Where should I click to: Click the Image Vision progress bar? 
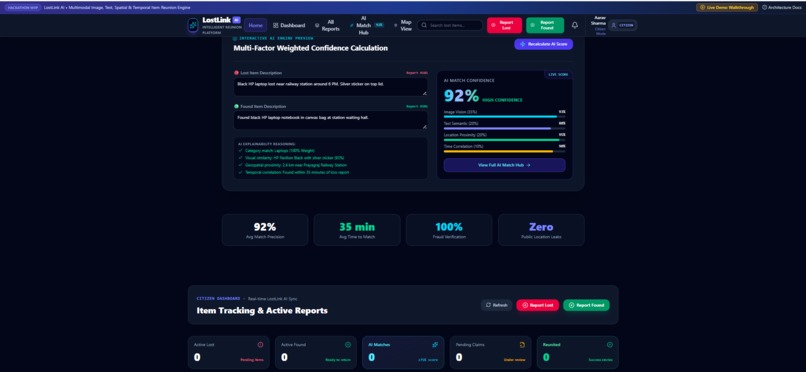click(x=504, y=117)
